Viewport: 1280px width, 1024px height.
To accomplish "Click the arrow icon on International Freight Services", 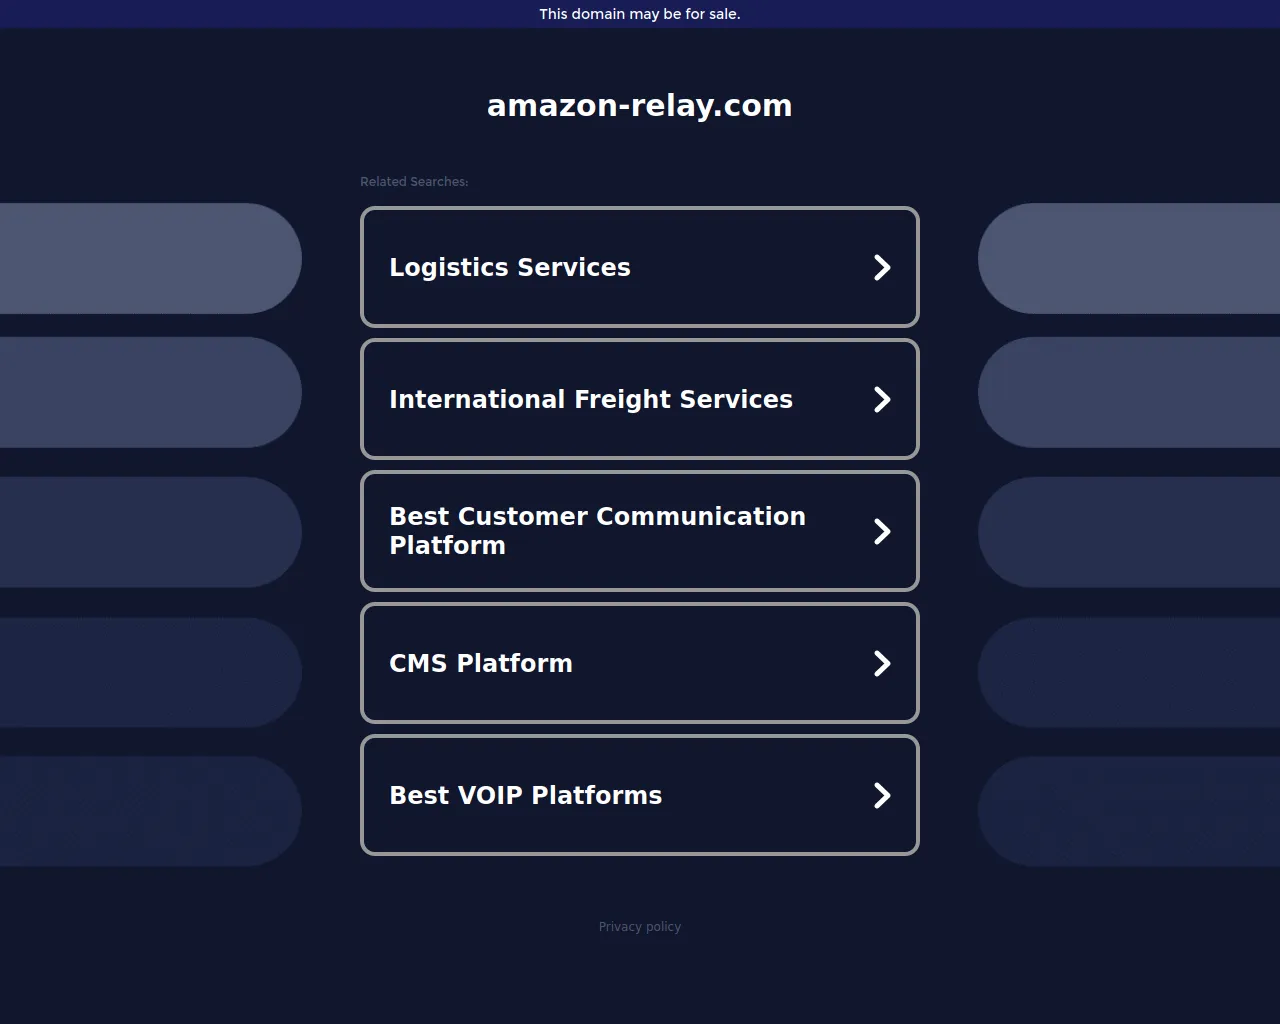I will pos(882,399).
